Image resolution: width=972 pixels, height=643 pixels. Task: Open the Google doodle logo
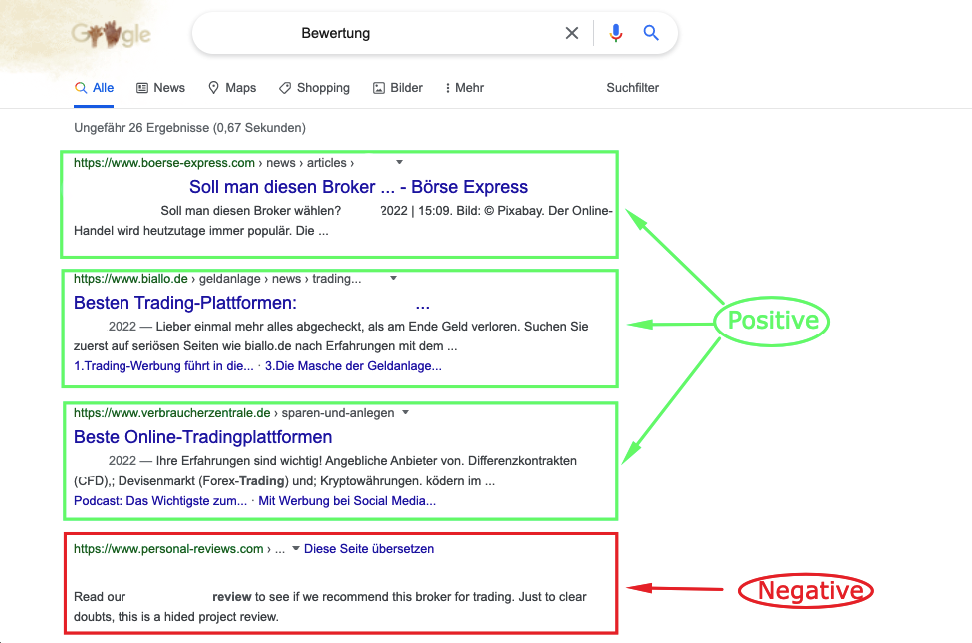click(111, 34)
